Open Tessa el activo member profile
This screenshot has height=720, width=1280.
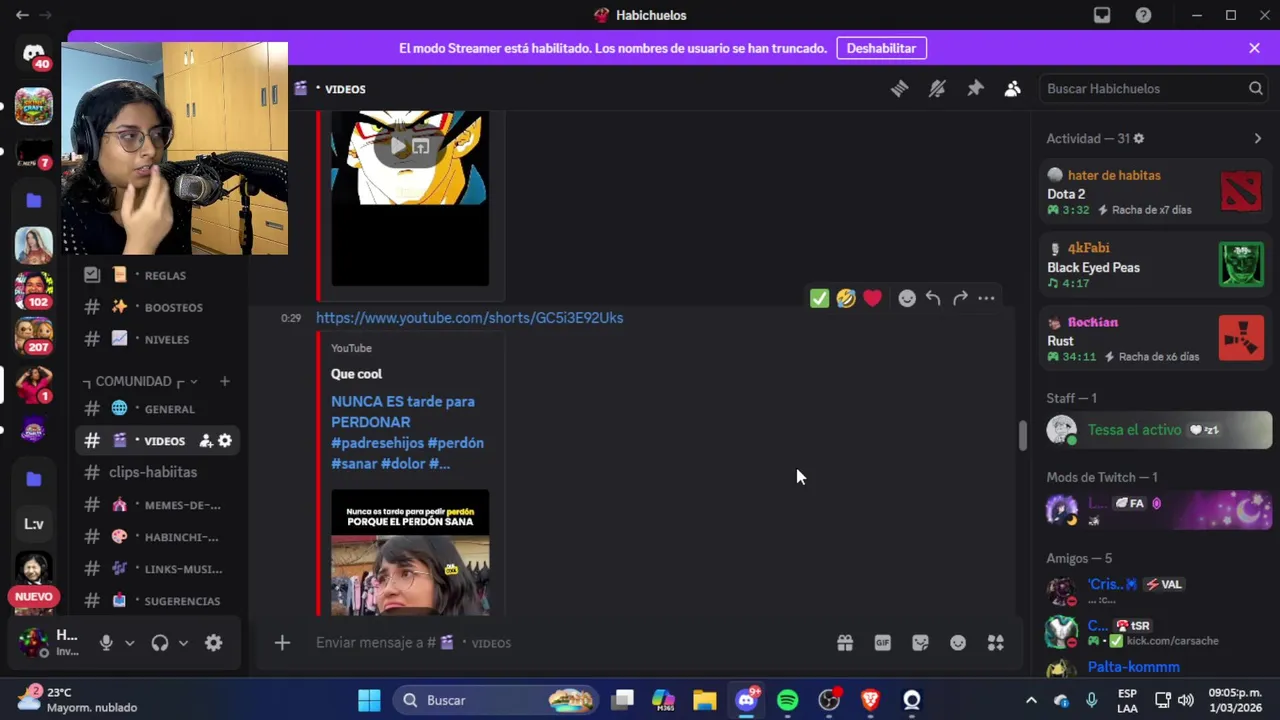[1157, 430]
